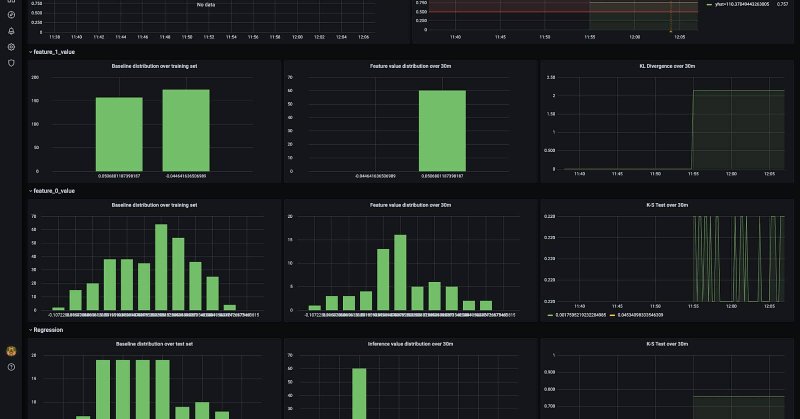Open feature_1 Feature value distribution over 30m title
Viewport: 800px width, 419px height.
pyautogui.click(x=410, y=66)
